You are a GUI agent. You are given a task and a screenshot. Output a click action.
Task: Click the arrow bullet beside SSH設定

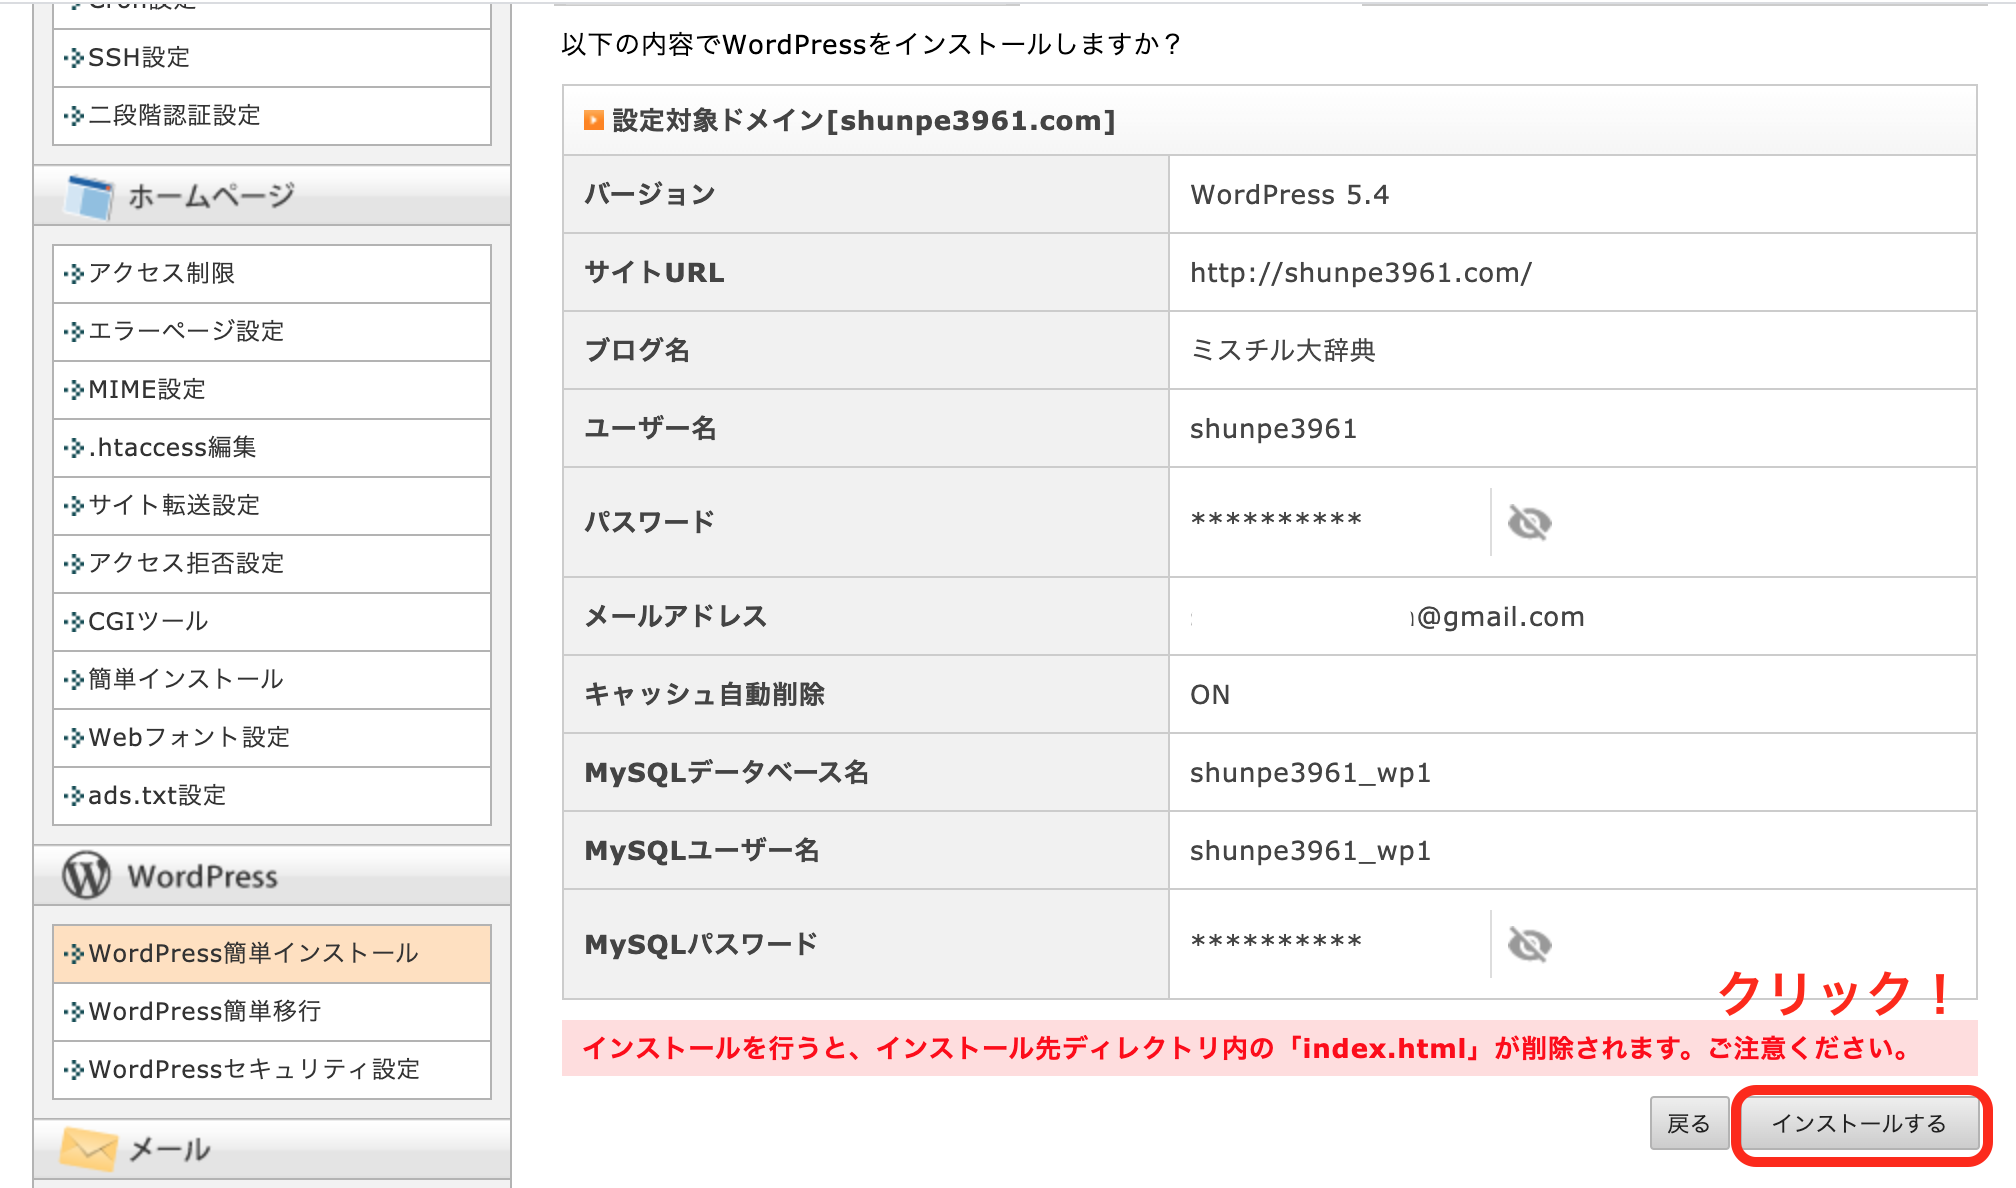[x=73, y=58]
